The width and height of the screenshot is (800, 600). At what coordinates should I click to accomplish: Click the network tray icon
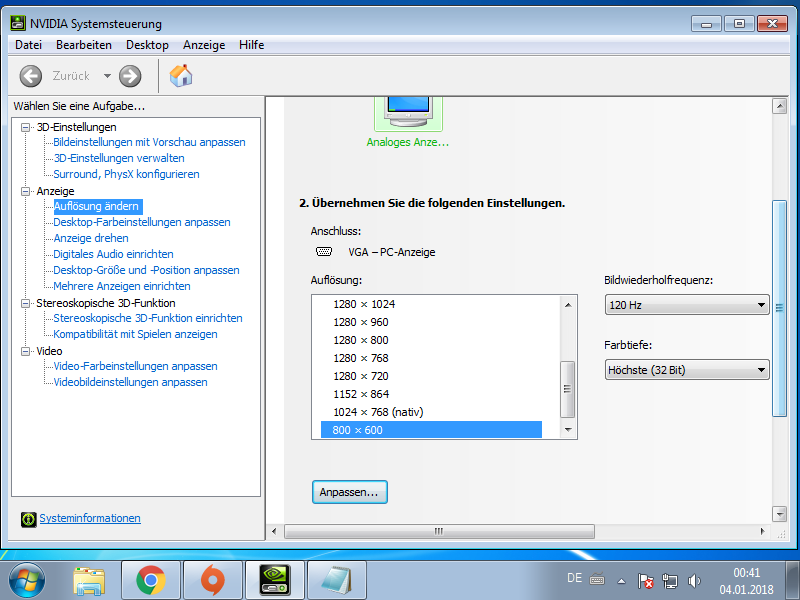click(670, 581)
